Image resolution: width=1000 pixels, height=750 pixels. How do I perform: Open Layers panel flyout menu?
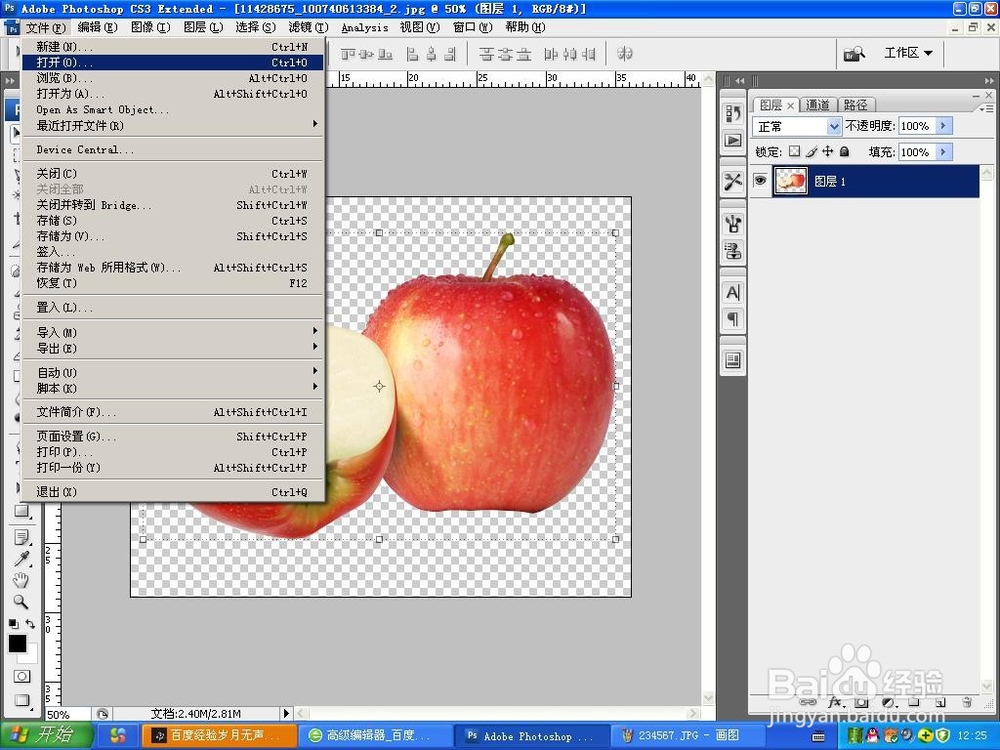pyautogui.click(x=987, y=108)
